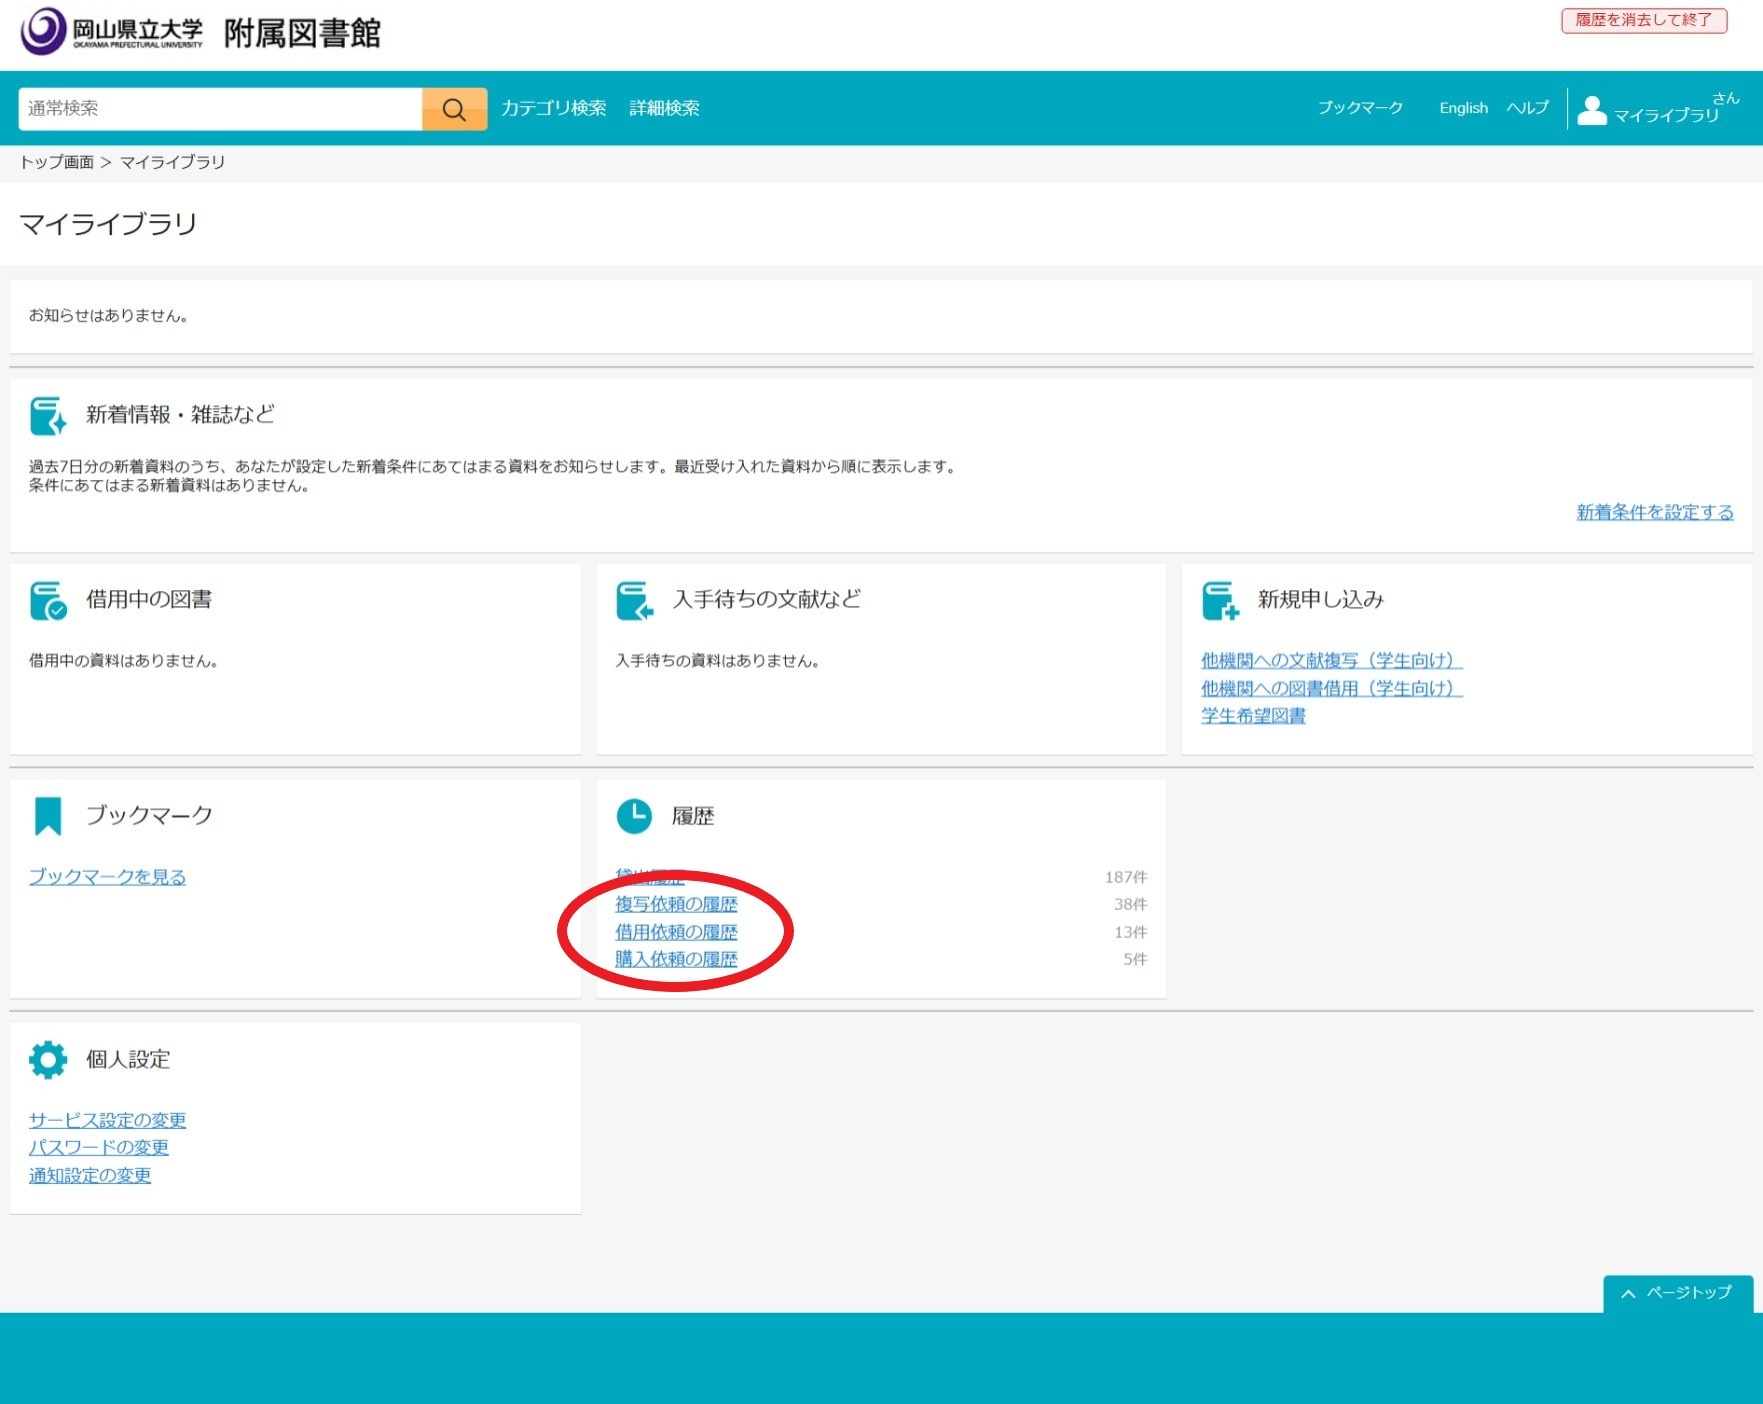Image resolution: width=1763 pixels, height=1404 pixels.
Task: Click the book icon beside 借用中の図書
Action: tap(48, 600)
